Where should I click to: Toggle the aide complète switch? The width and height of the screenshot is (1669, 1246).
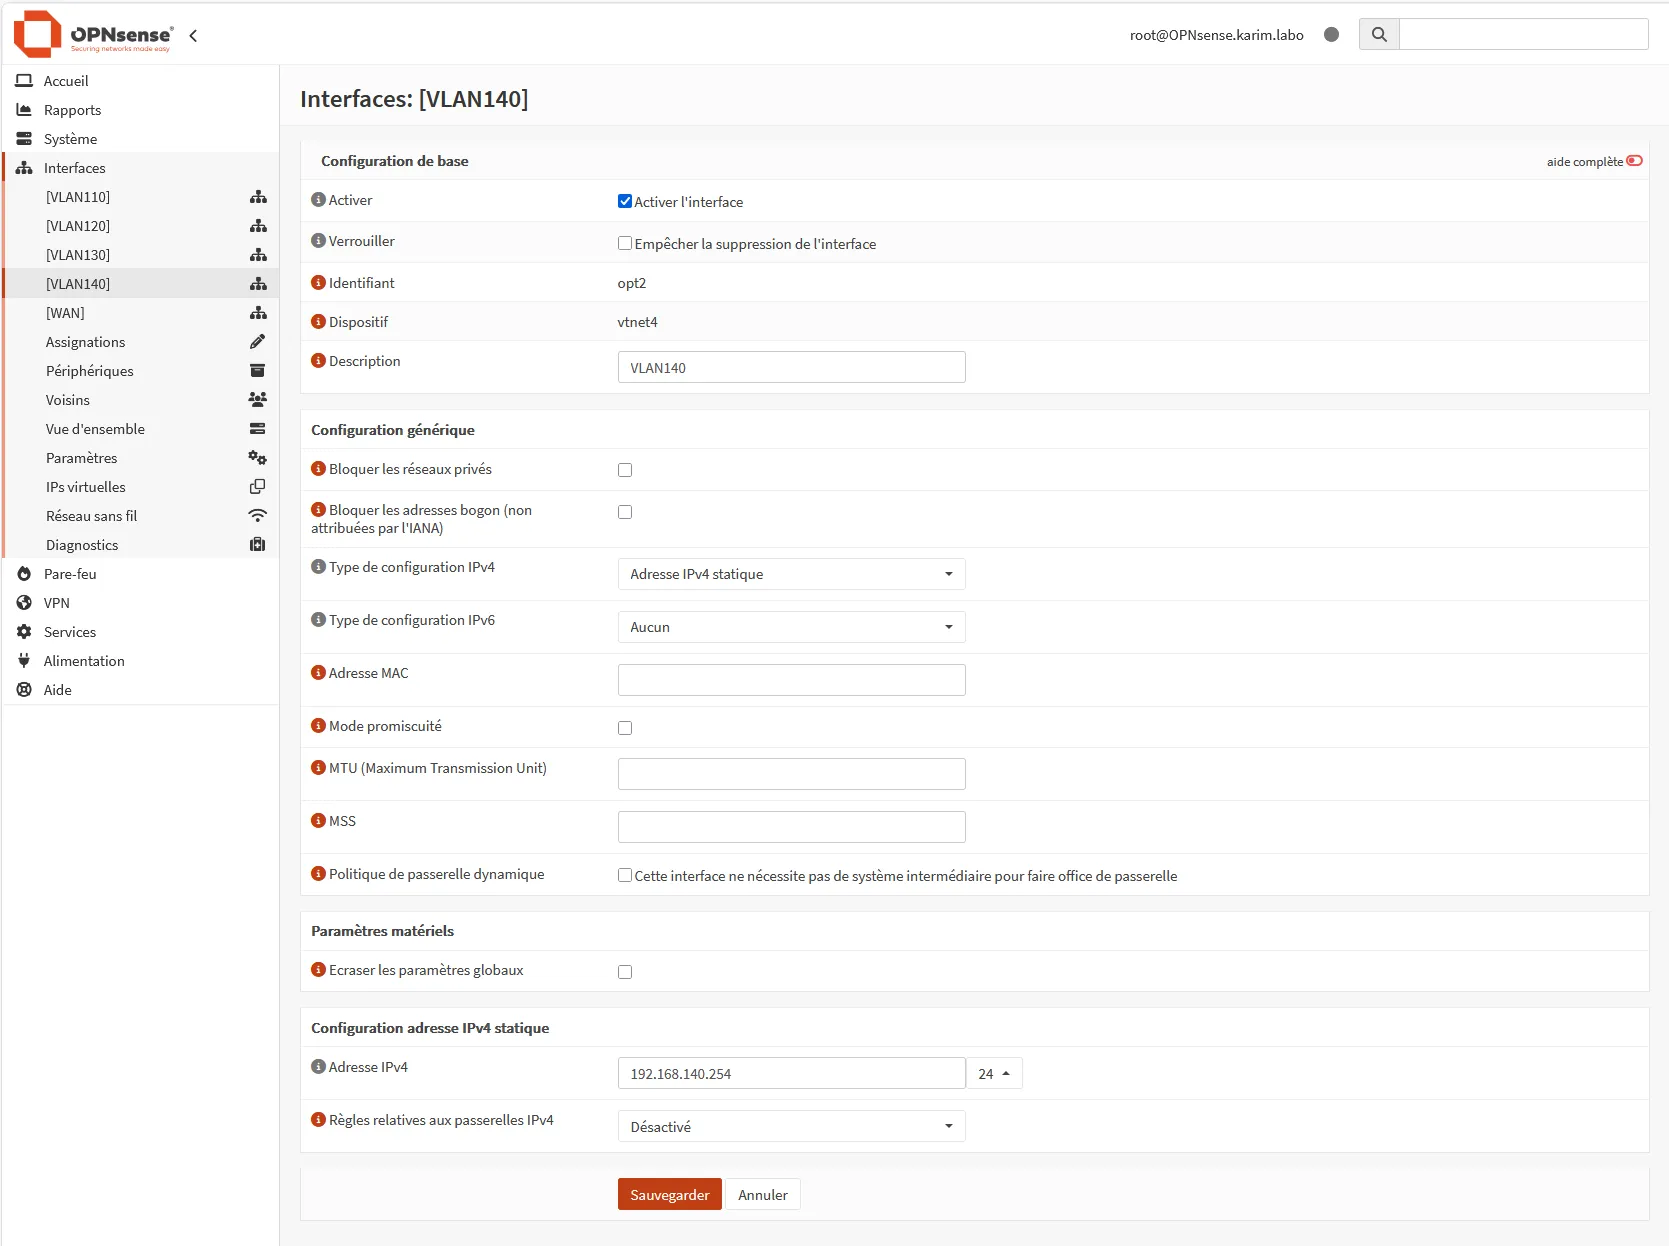[1634, 161]
